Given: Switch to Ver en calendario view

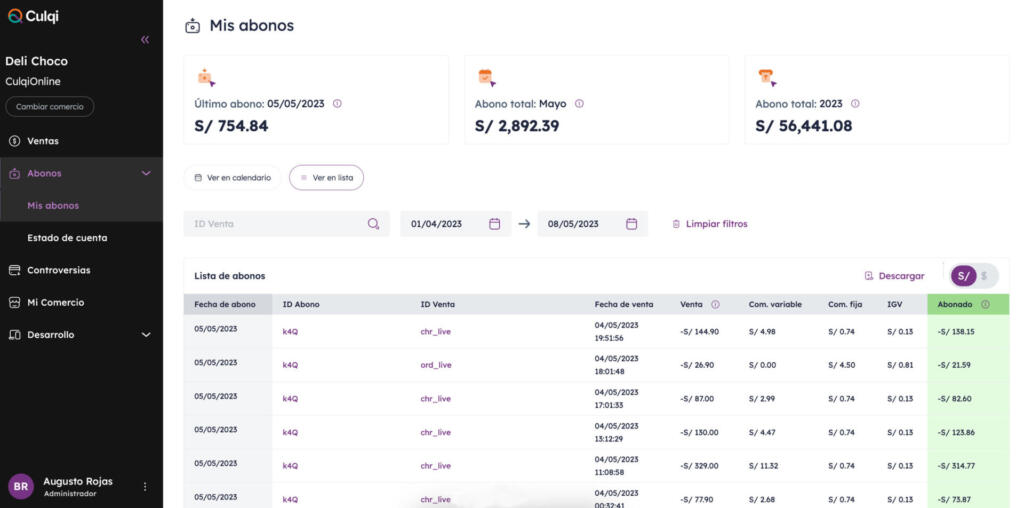Looking at the screenshot, I should point(232,178).
